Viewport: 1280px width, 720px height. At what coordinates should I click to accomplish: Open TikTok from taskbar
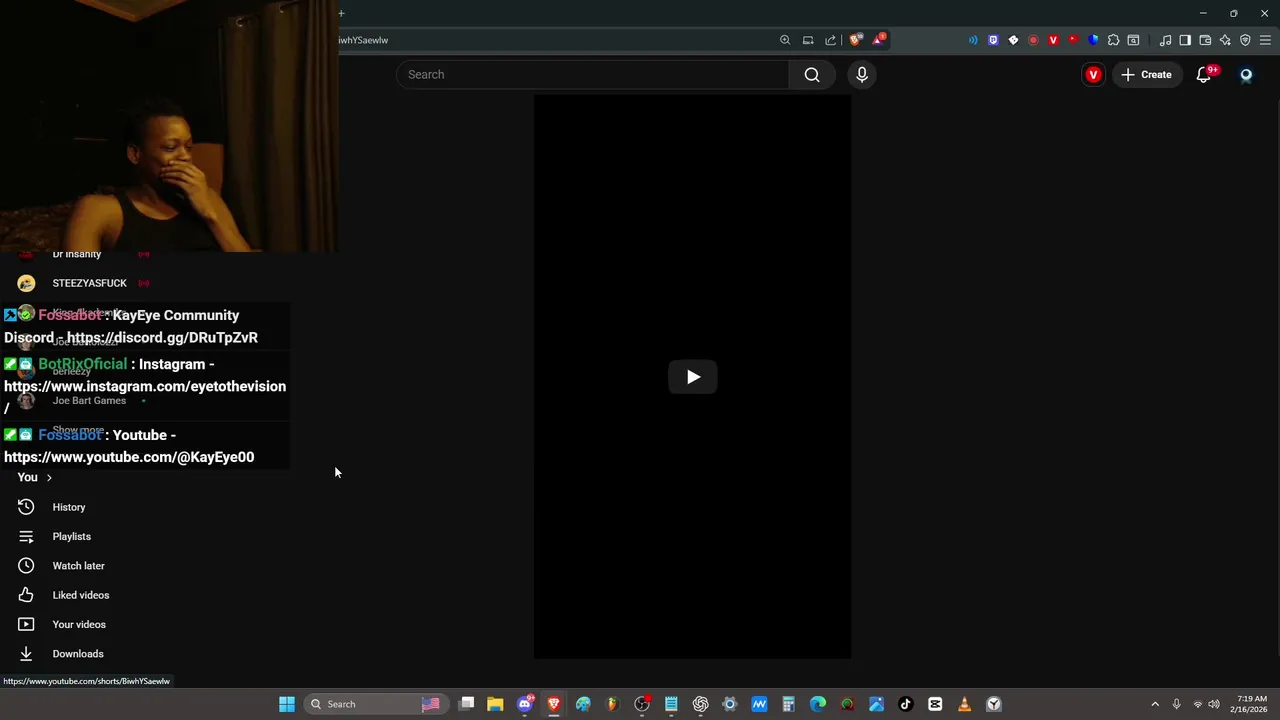point(906,704)
